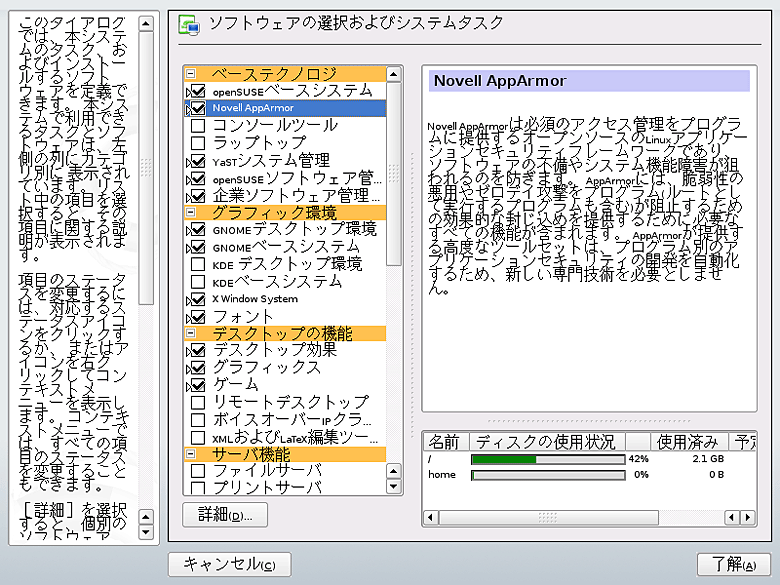
Task: Uncheck the デスクトップ効果 checkbox
Action: point(198,350)
